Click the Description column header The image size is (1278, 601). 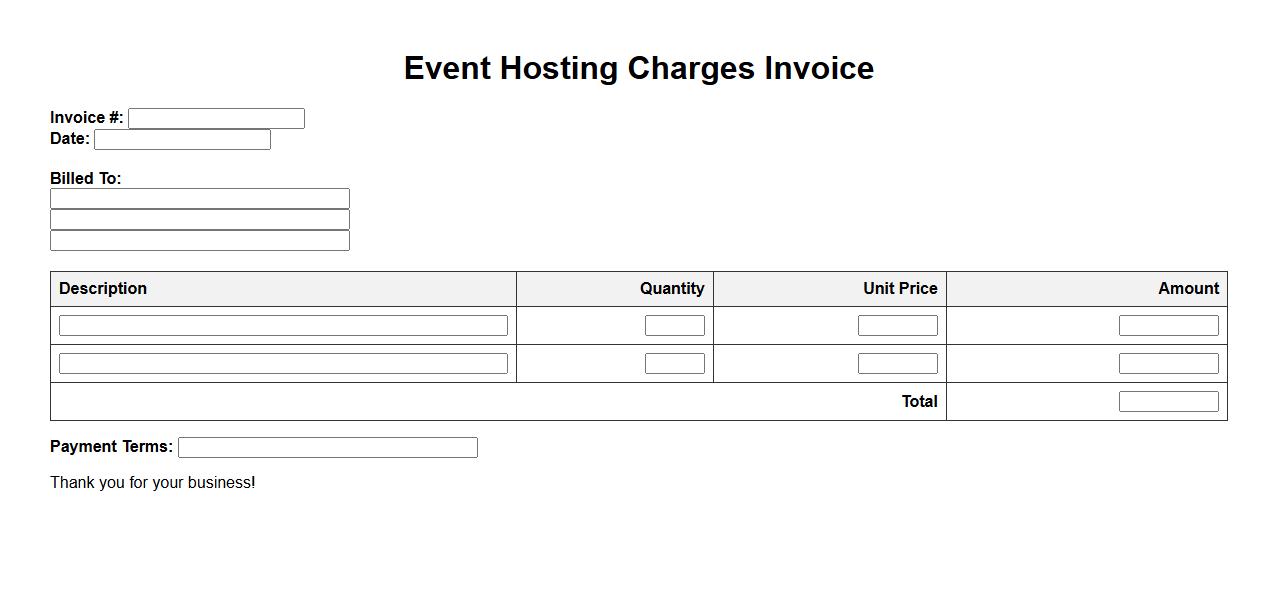pyautogui.click(x=103, y=288)
